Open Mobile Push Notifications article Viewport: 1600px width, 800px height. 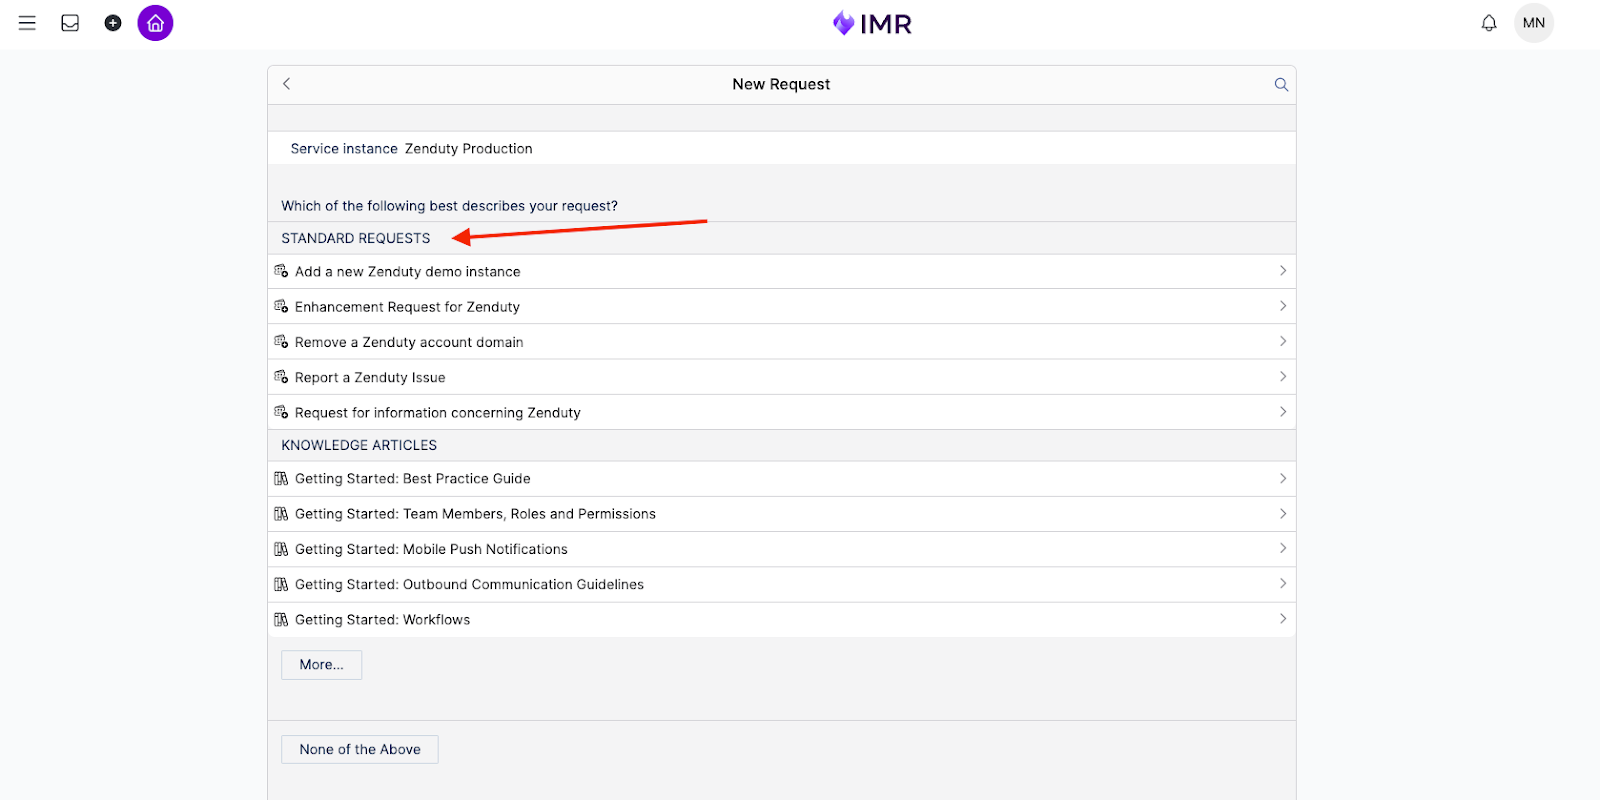click(782, 549)
